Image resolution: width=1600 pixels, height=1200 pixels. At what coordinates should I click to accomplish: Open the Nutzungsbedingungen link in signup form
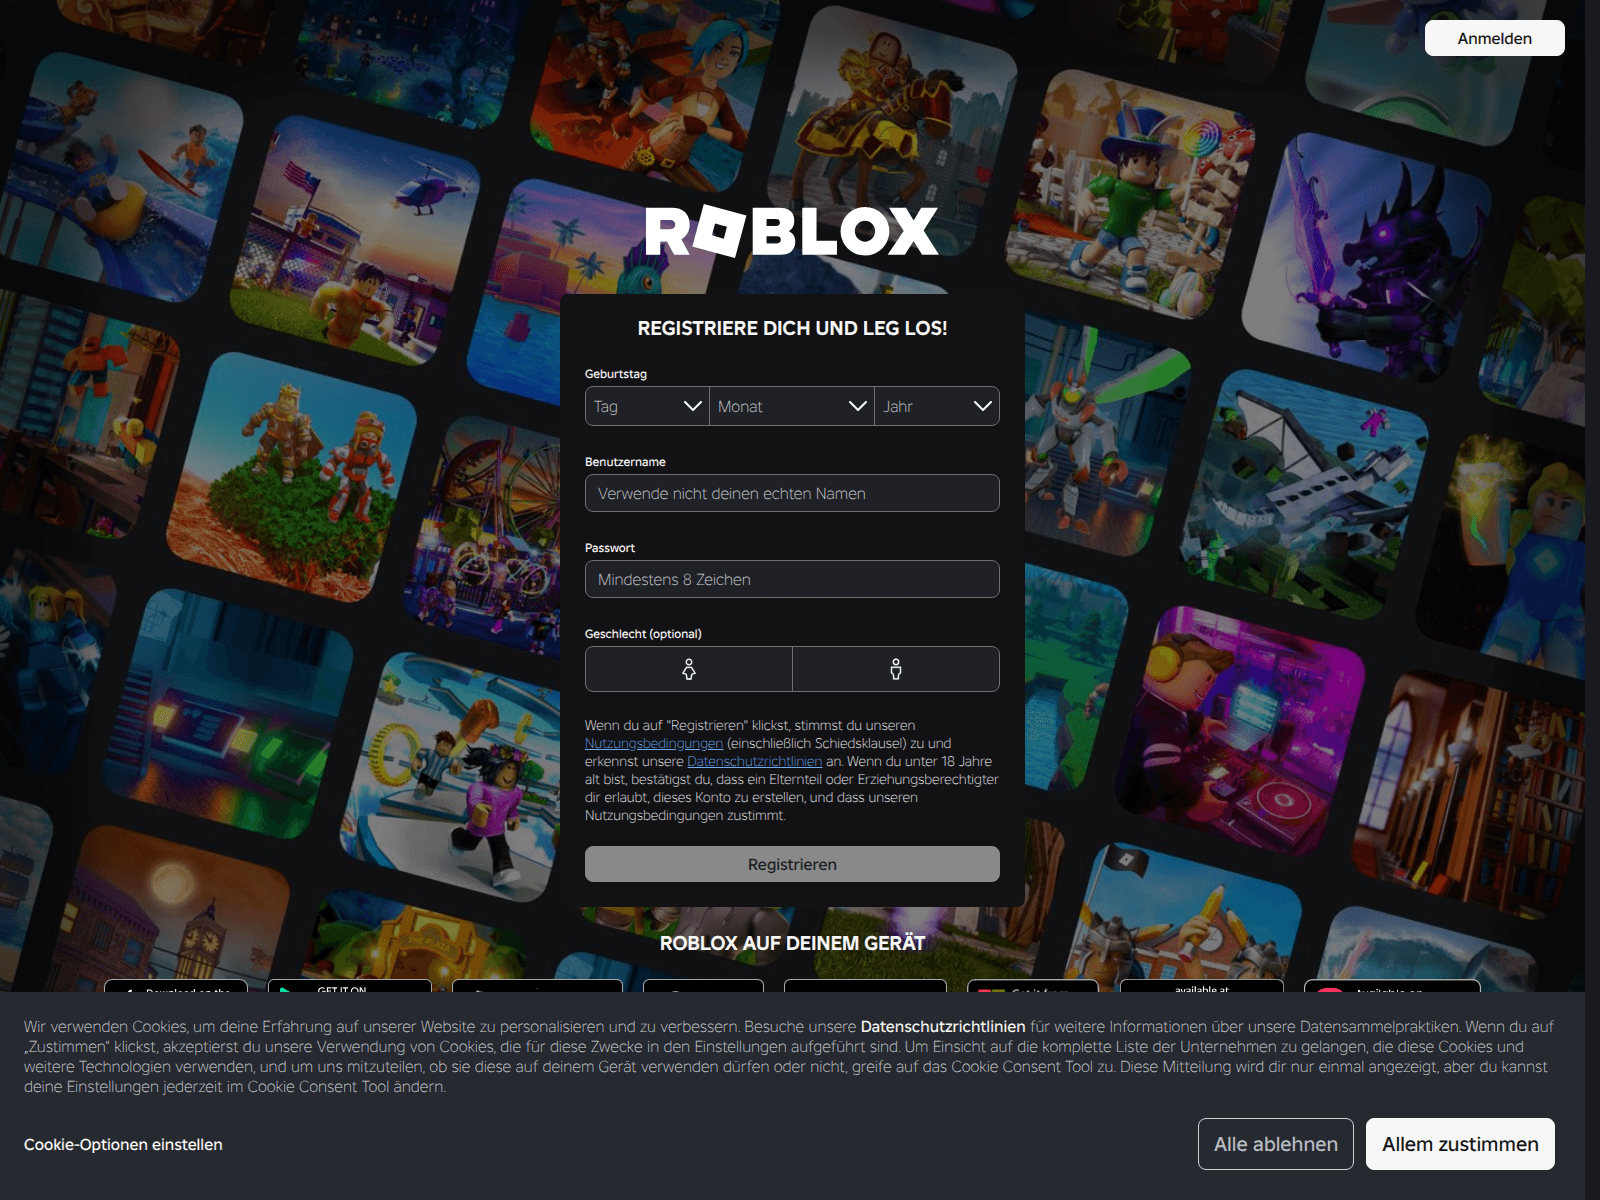pyautogui.click(x=654, y=743)
